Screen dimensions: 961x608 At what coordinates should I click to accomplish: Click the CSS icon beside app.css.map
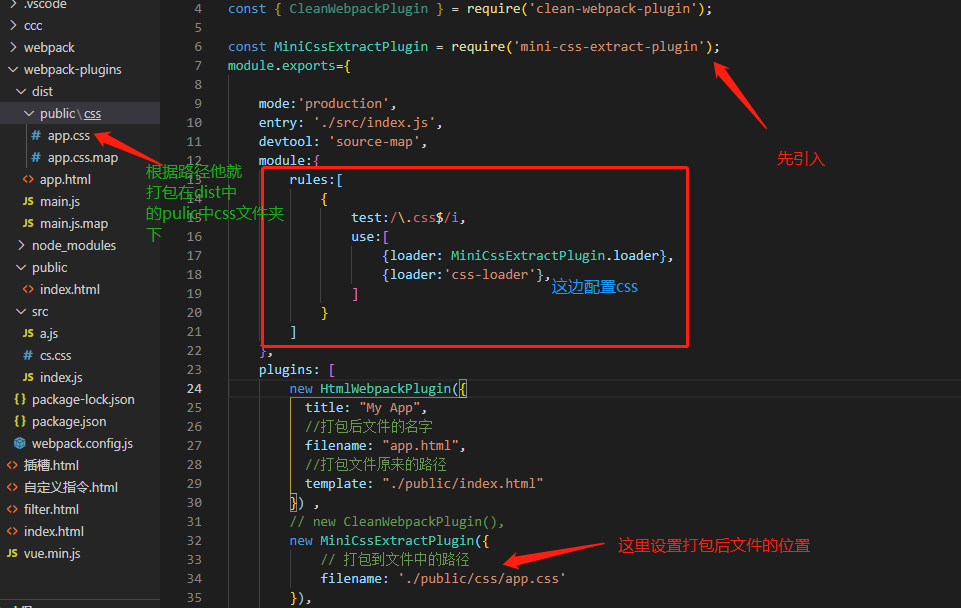[x=36, y=158]
